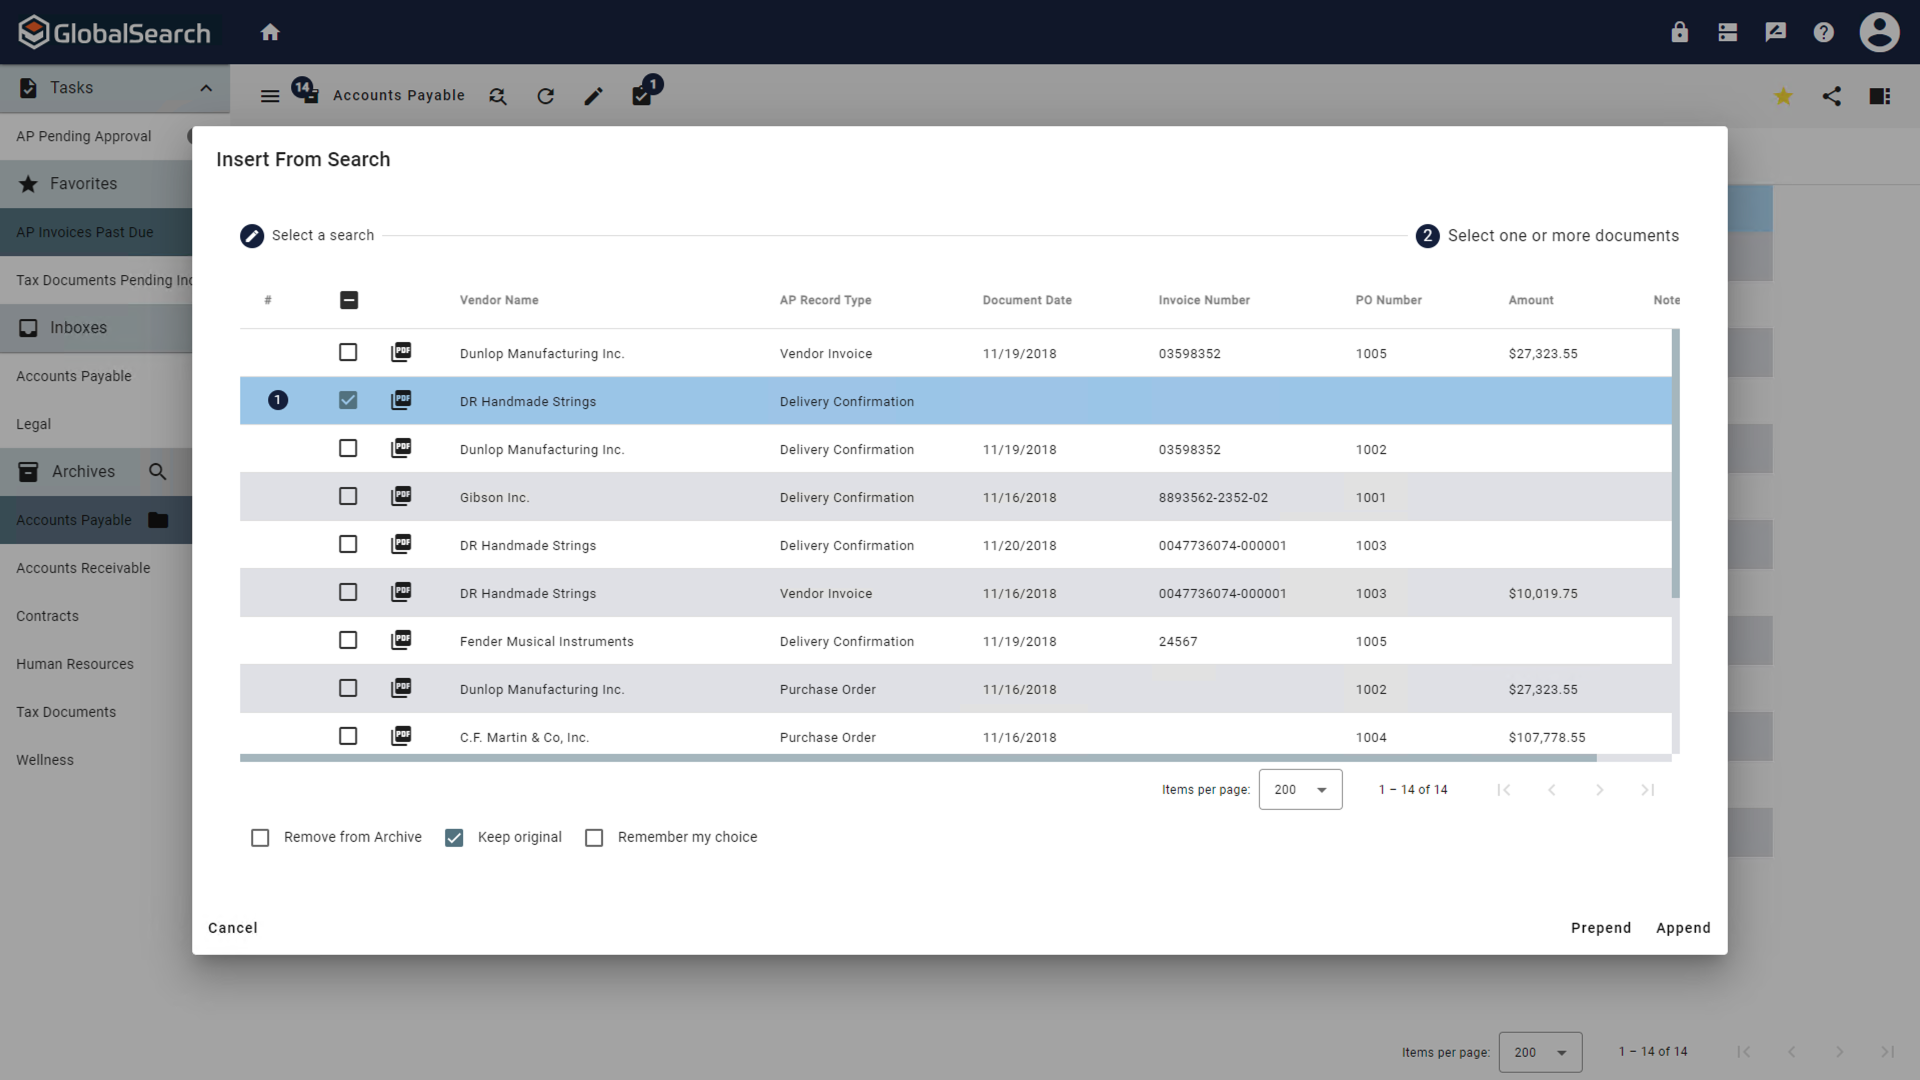The width and height of the screenshot is (1920, 1080).
Task: Toggle the side panel view icon
Action: (x=1880, y=96)
